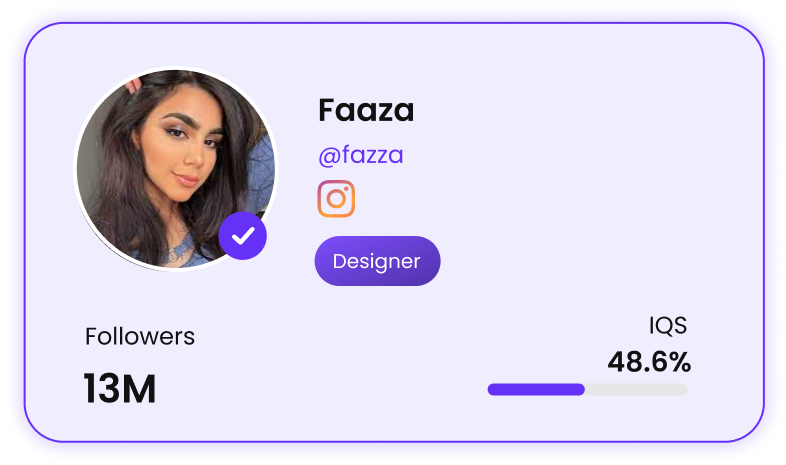Click the Followers label
The width and height of the screenshot is (786, 465).
click(140, 336)
